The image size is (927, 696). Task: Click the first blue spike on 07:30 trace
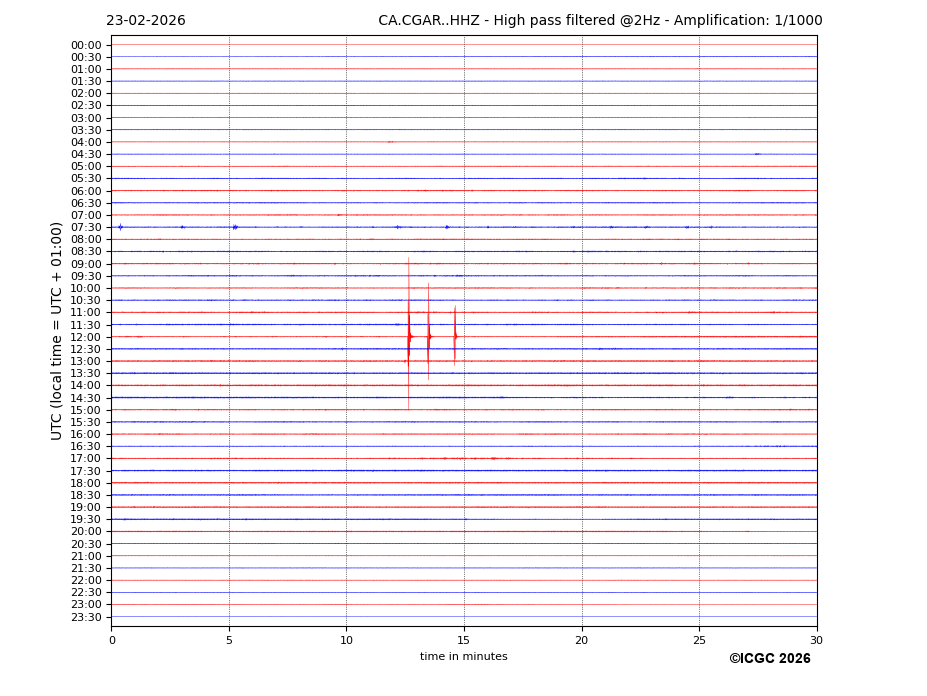tap(120, 227)
